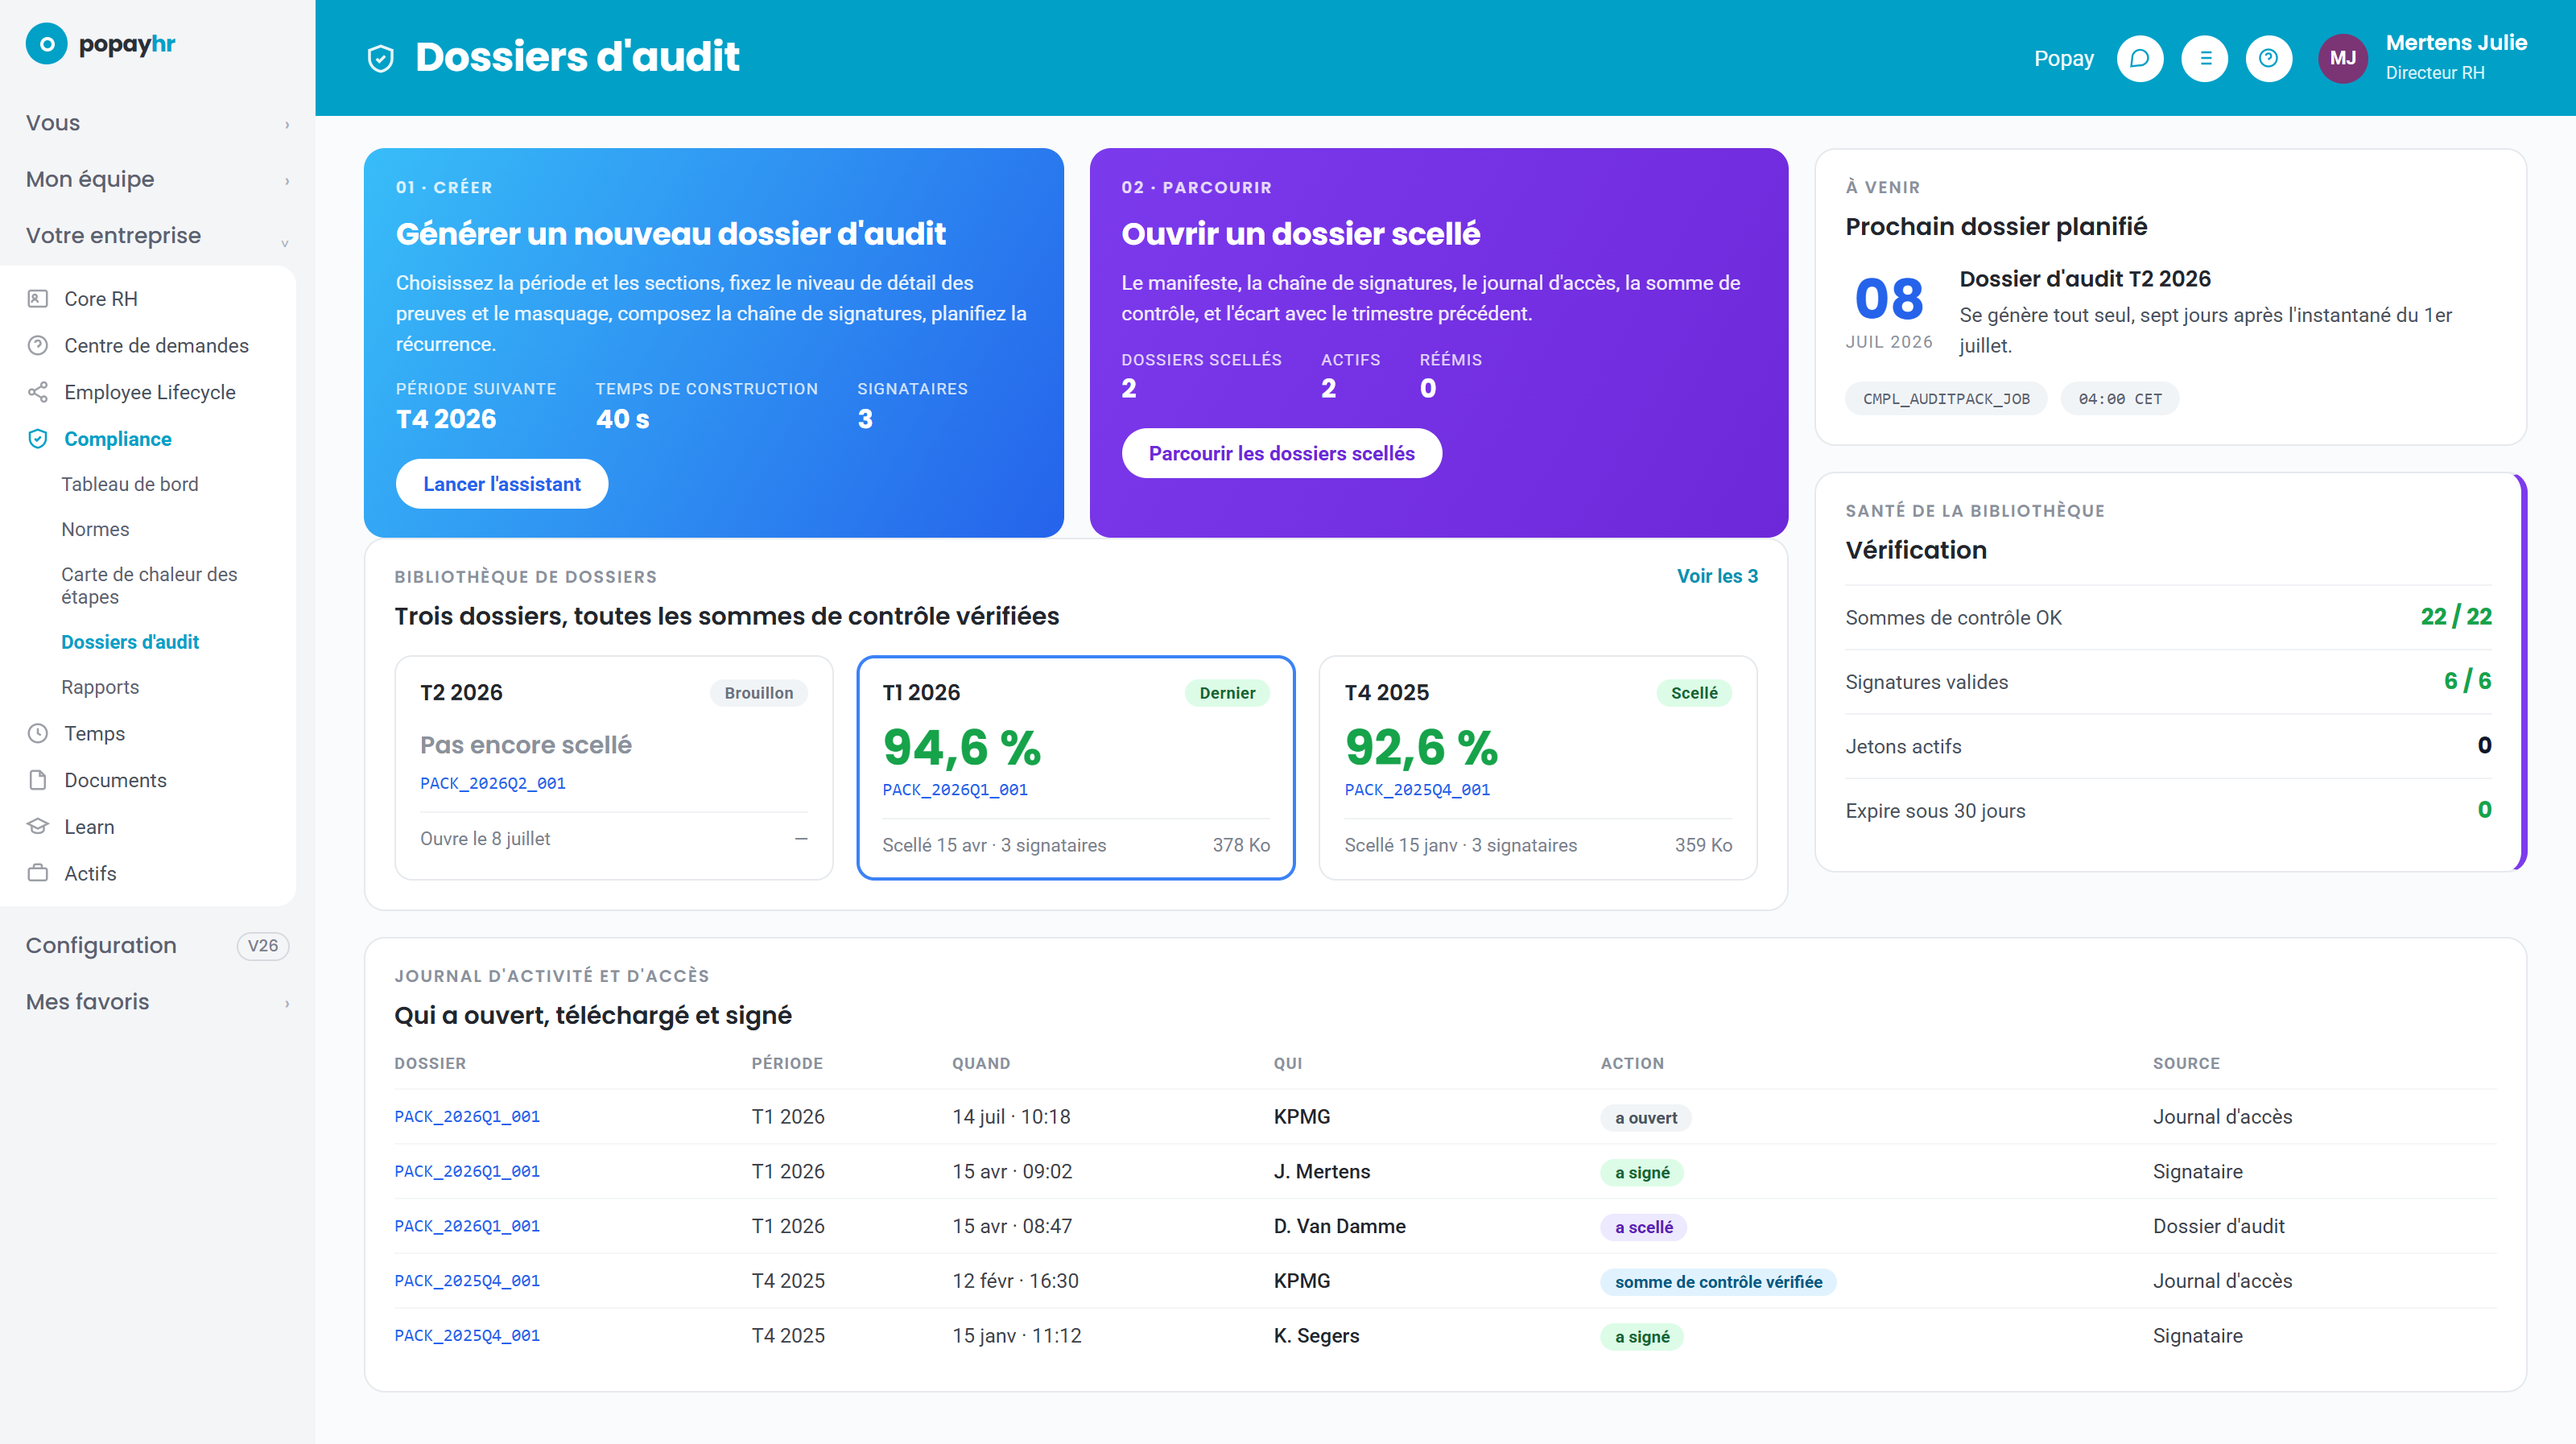Click the MJ user avatar

tap(2342, 58)
